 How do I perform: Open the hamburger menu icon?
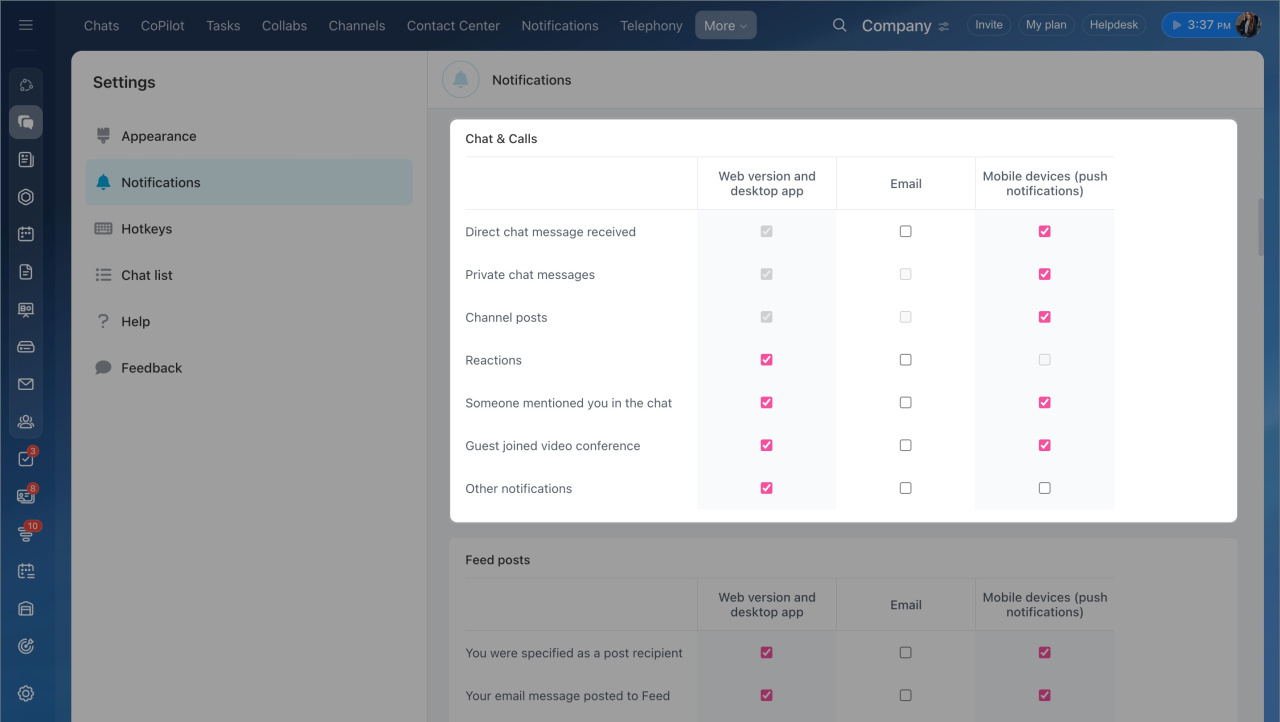point(26,25)
